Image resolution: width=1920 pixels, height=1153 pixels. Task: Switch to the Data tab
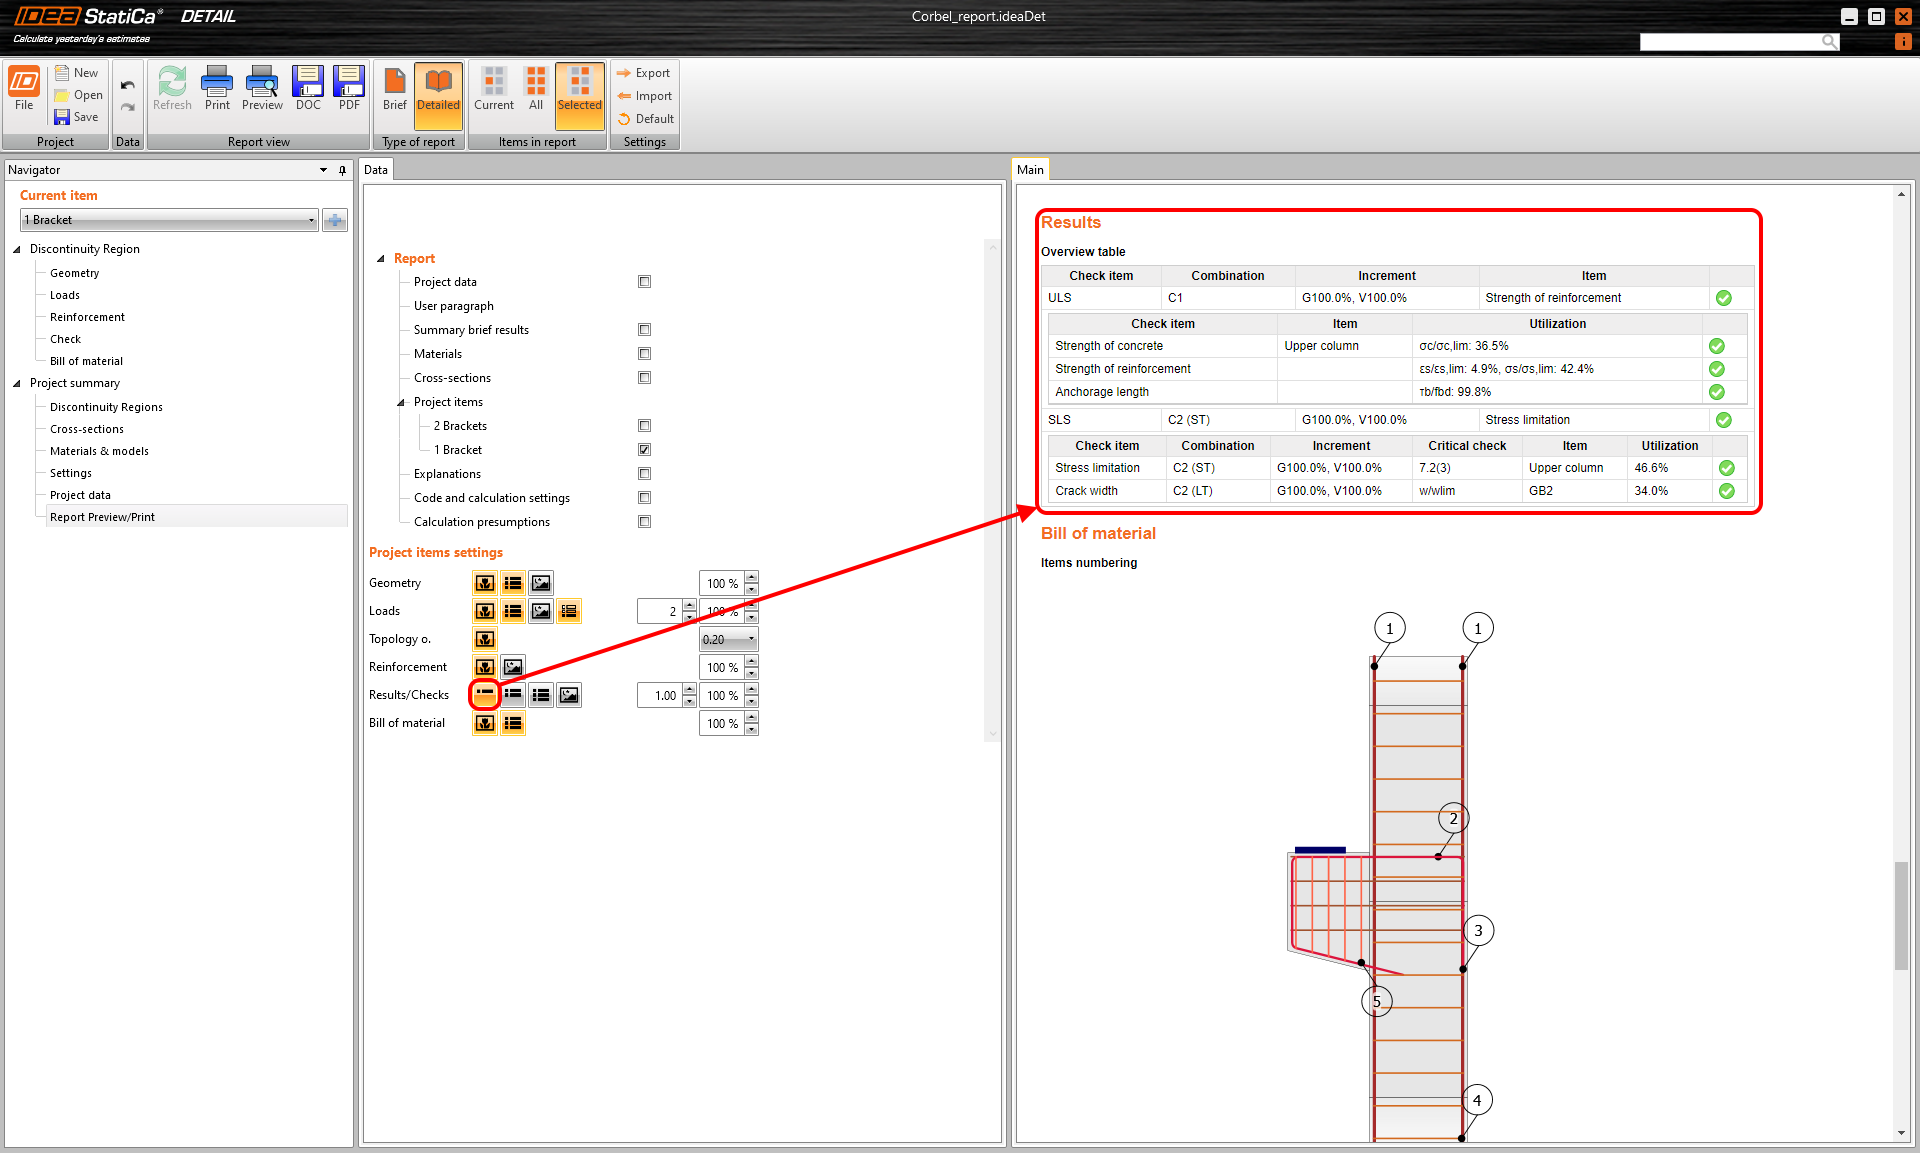tap(376, 170)
